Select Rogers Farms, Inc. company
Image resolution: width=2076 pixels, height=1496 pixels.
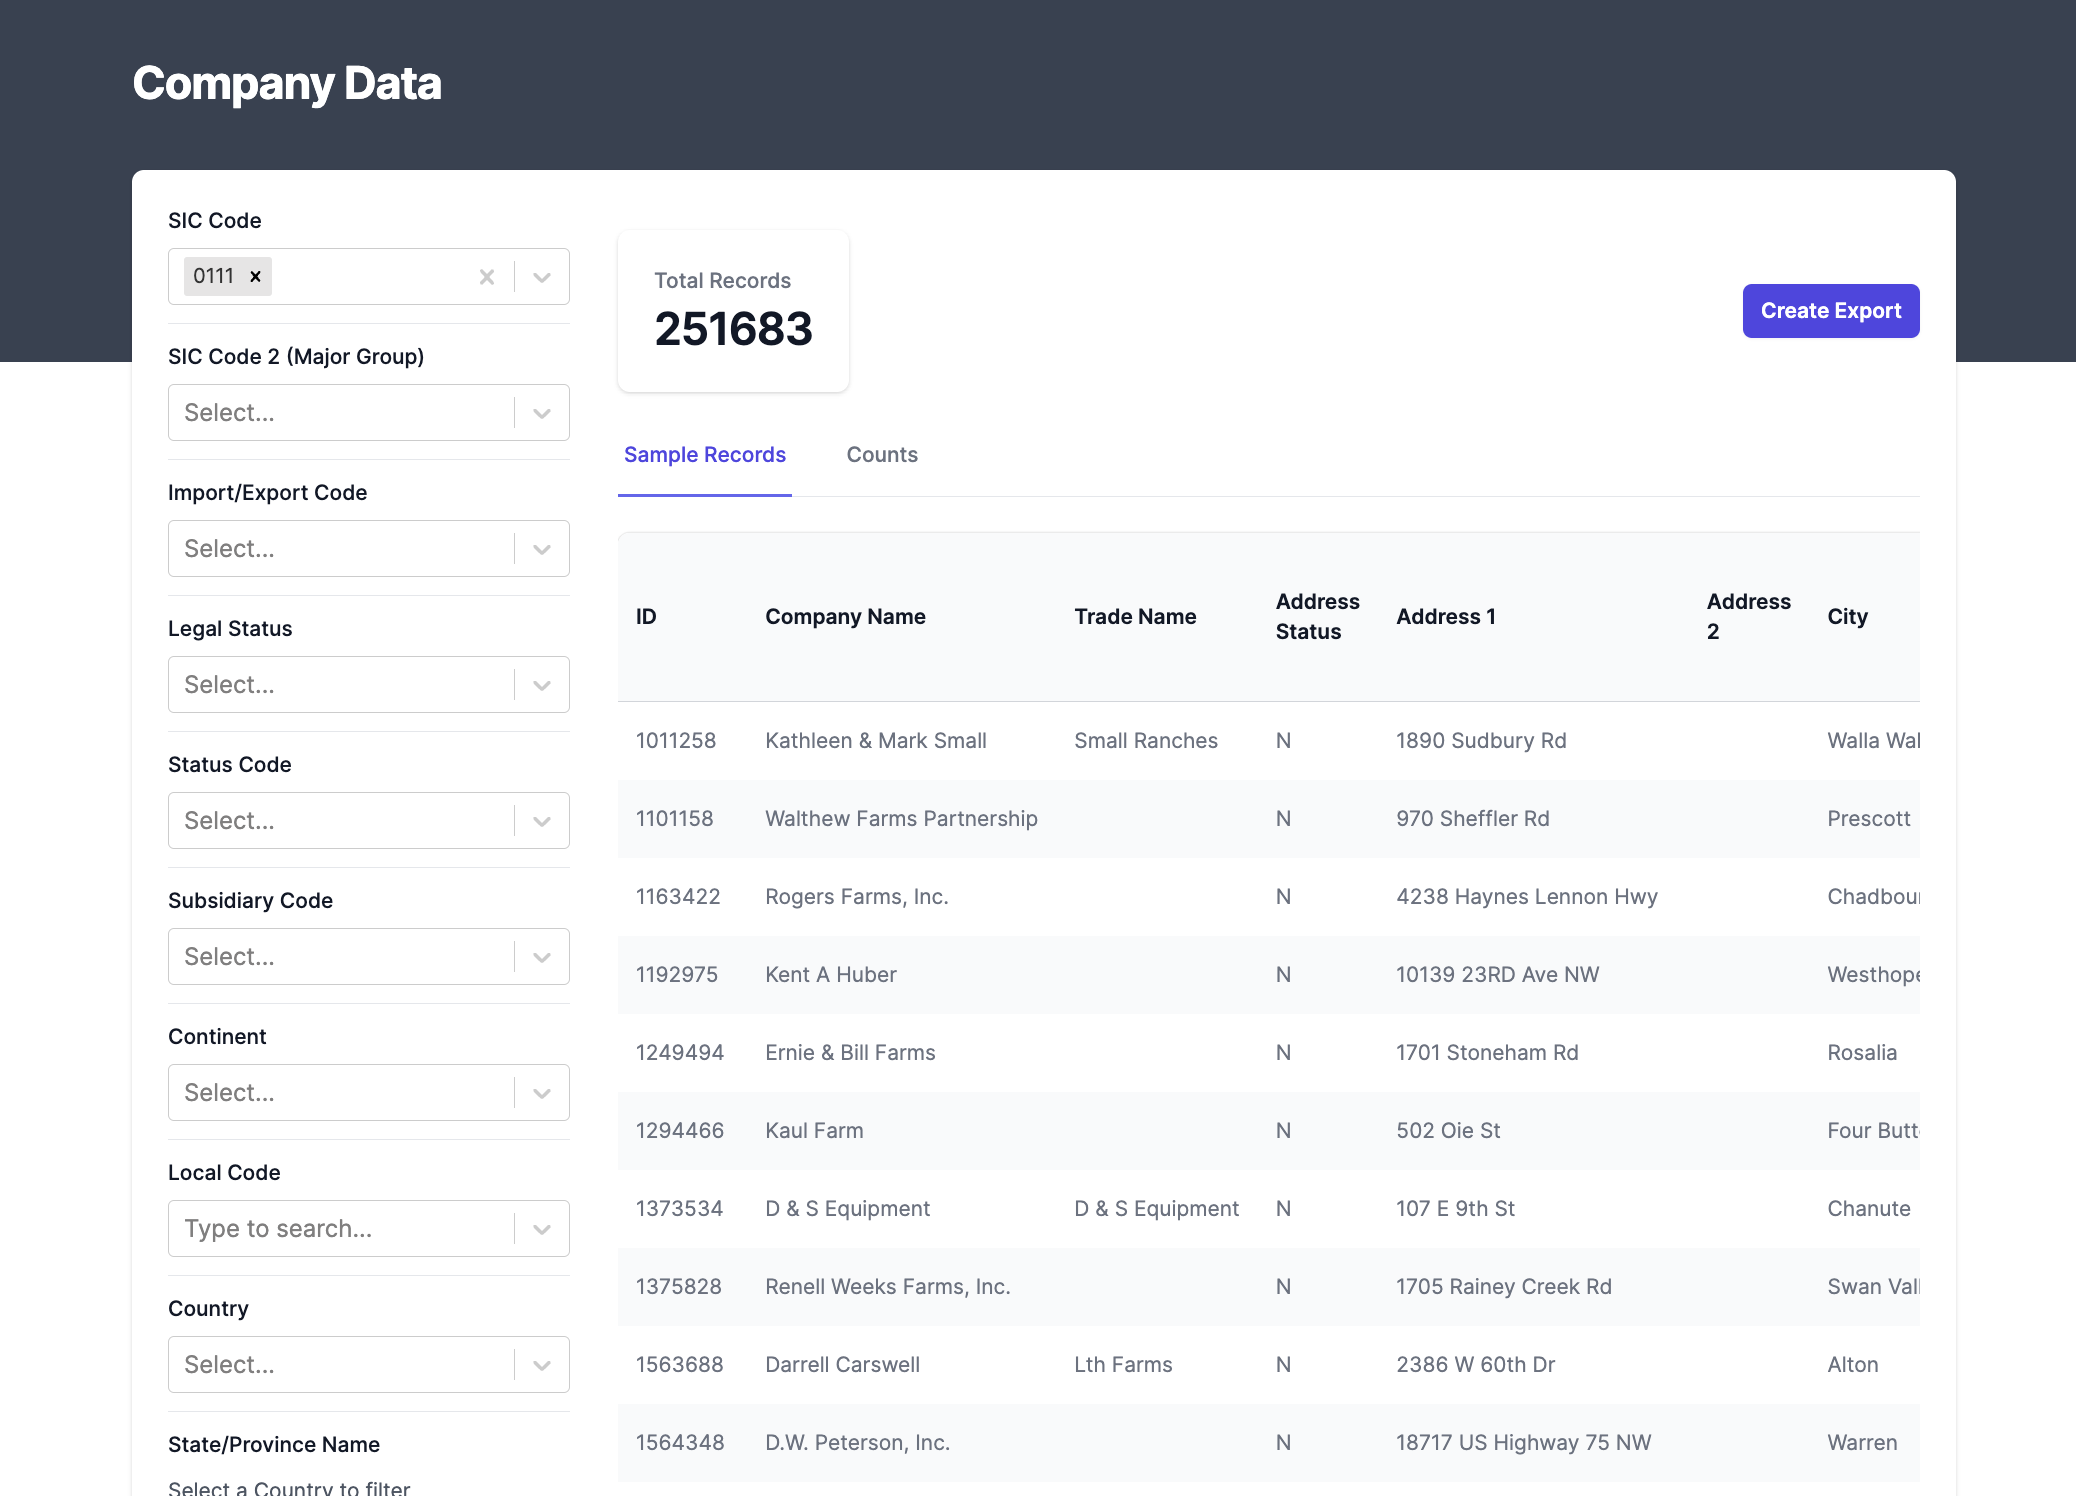pyautogui.click(x=857, y=897)
